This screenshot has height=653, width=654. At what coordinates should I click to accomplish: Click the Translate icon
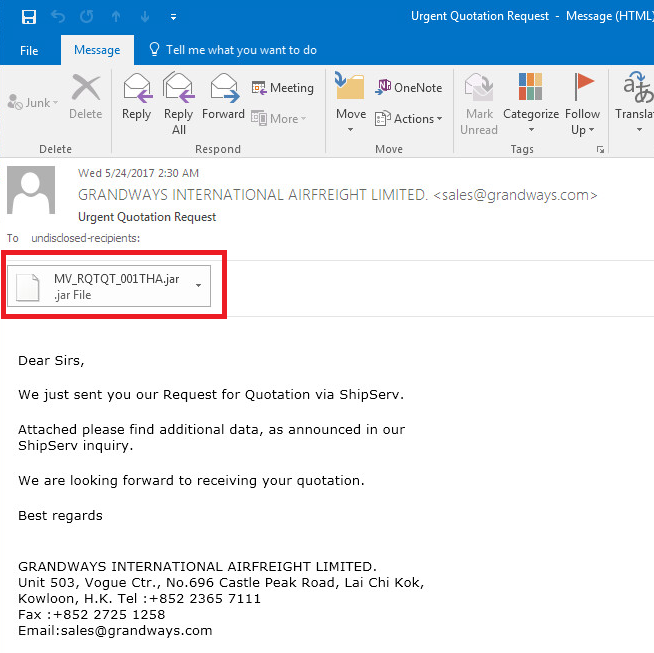pyautogui.click(x=637, y=87)
